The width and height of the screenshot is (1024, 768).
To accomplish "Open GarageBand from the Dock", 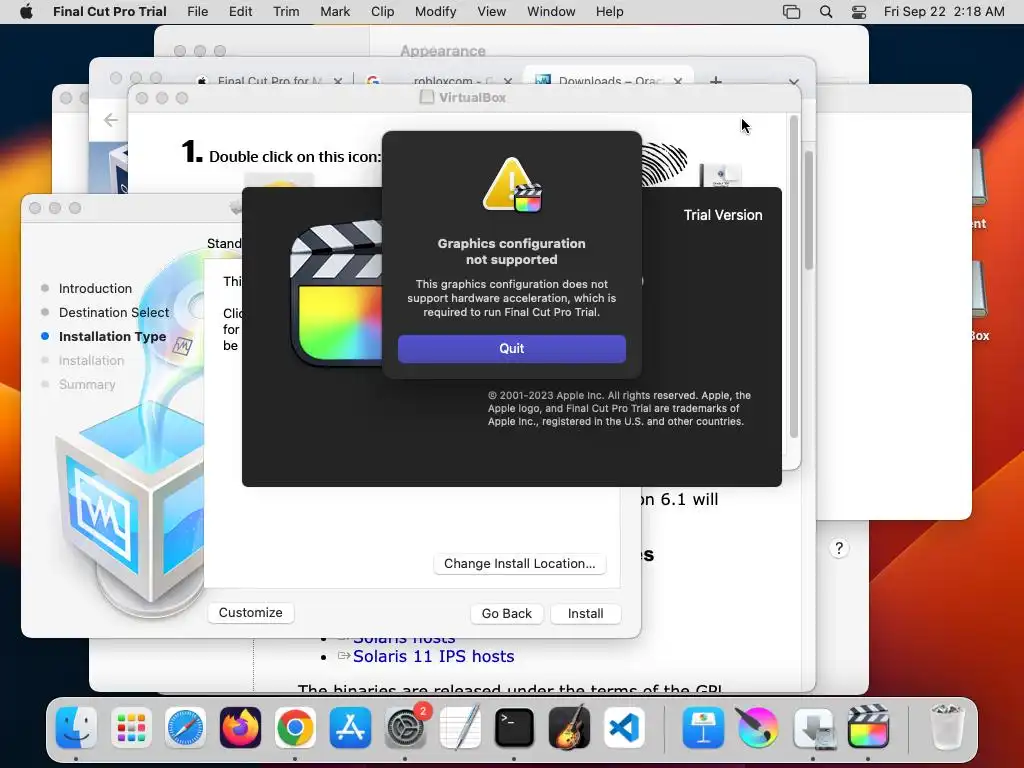I will point(569,728).
